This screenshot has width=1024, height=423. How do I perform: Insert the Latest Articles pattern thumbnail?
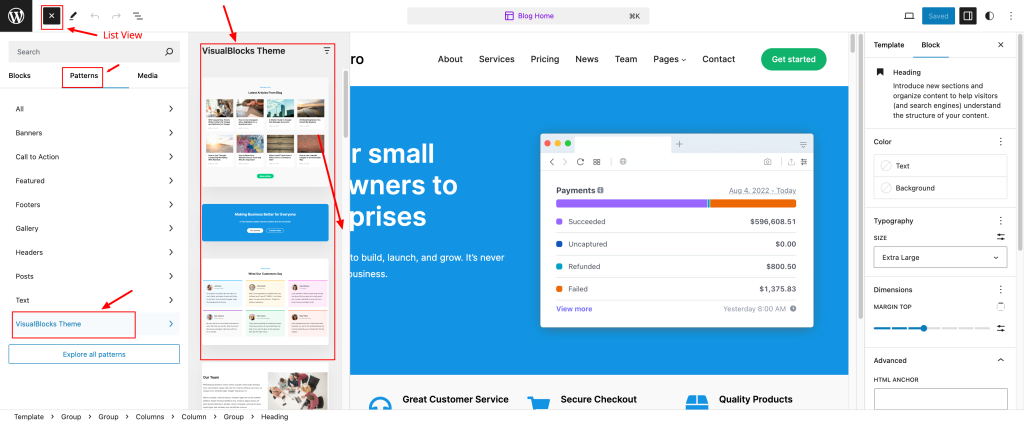click(x=265, y=132)
